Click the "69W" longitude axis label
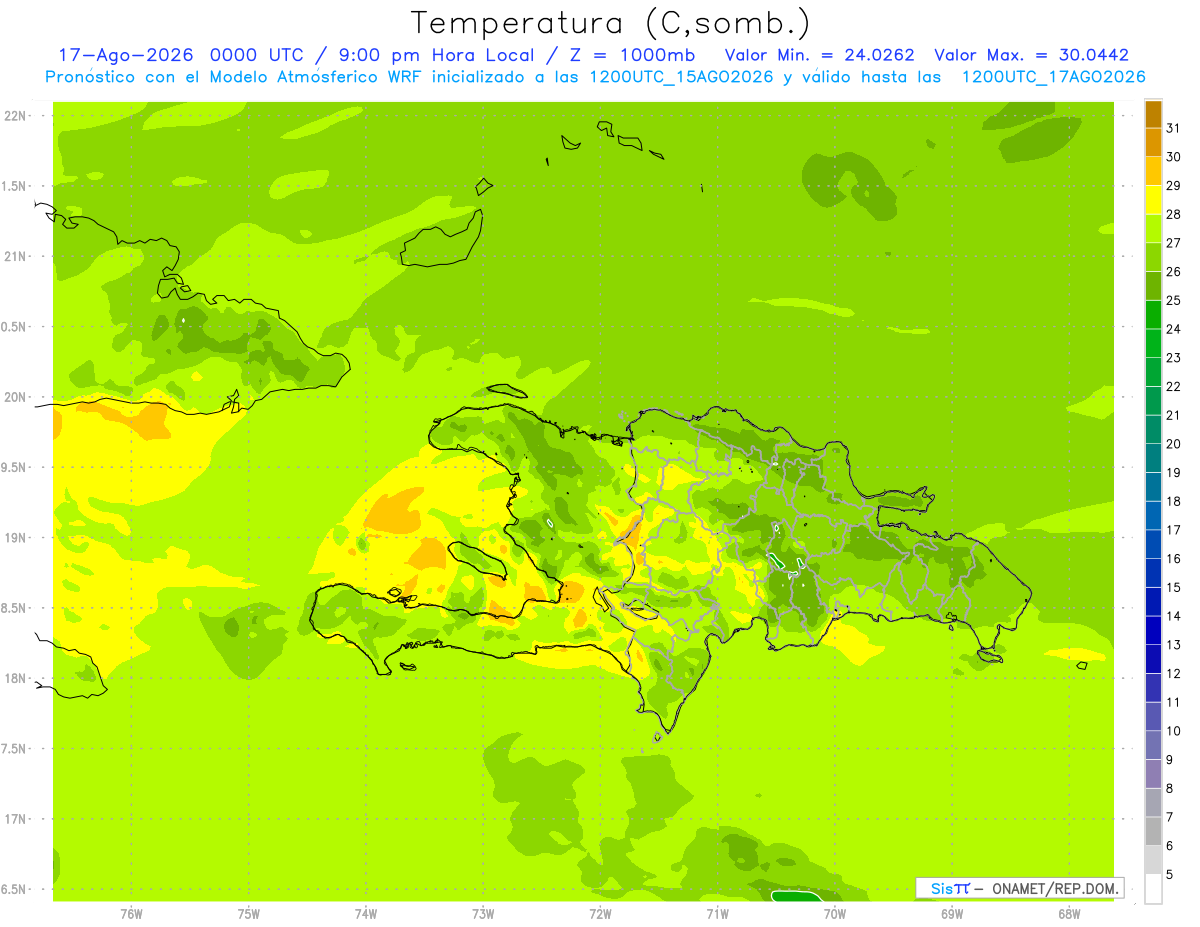This screenshot has height=927, width=1200. [x=952, y=914]
